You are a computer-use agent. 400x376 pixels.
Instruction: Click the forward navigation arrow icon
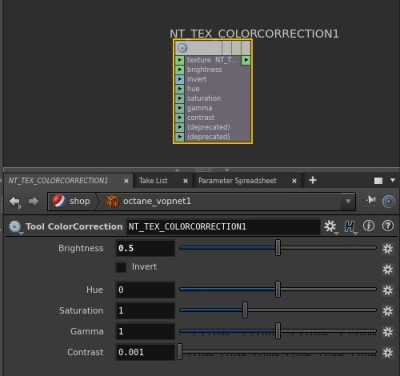point(33,201)
